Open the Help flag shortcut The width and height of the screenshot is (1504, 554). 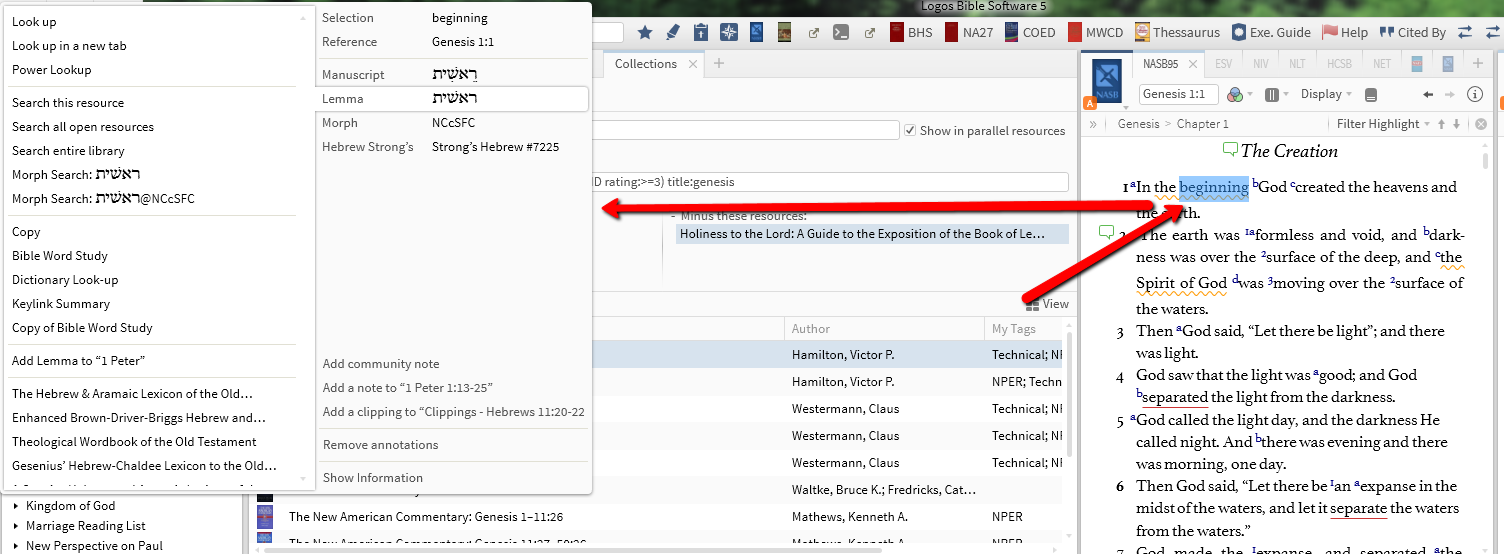point(1345,32)
